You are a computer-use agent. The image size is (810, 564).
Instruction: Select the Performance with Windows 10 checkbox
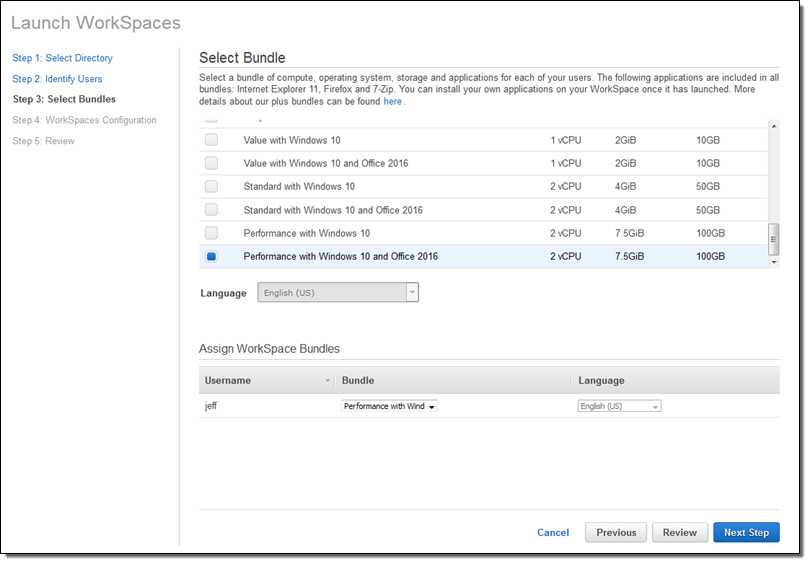(211, 233)
